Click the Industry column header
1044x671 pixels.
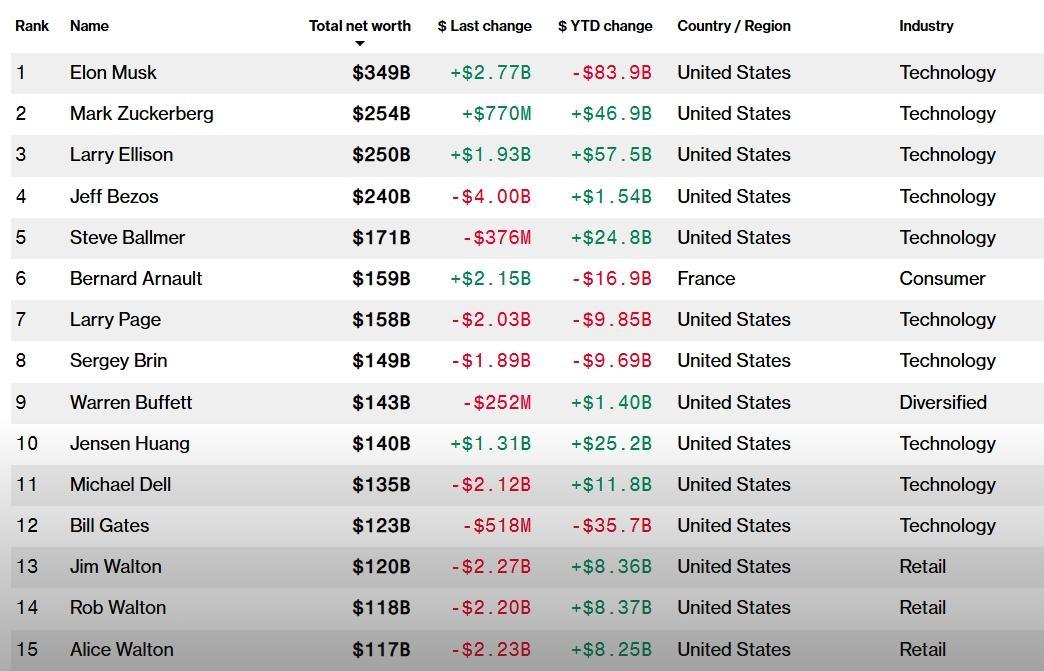(926, 26)
